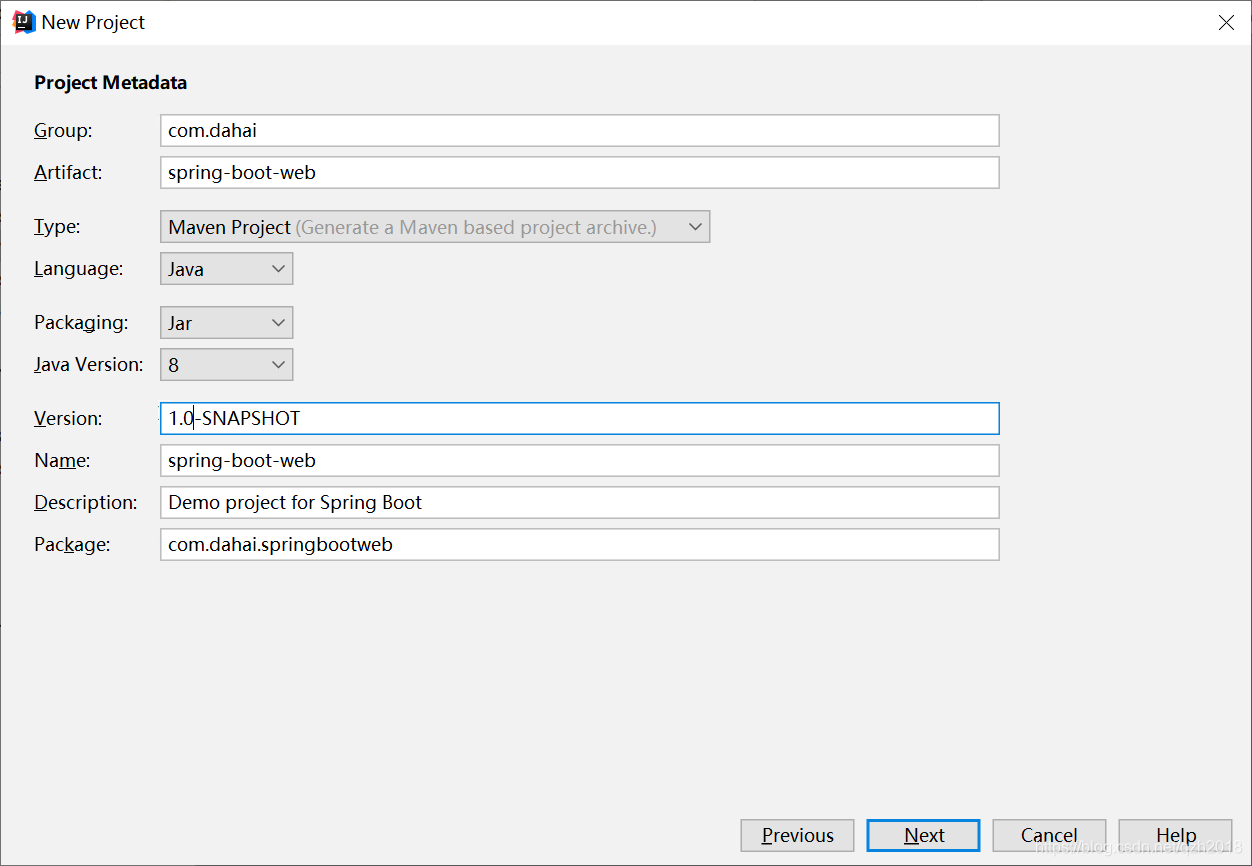The image size is (1252, 866).
Task: Click the Java Version: label
Action: [x=89, y=365]
